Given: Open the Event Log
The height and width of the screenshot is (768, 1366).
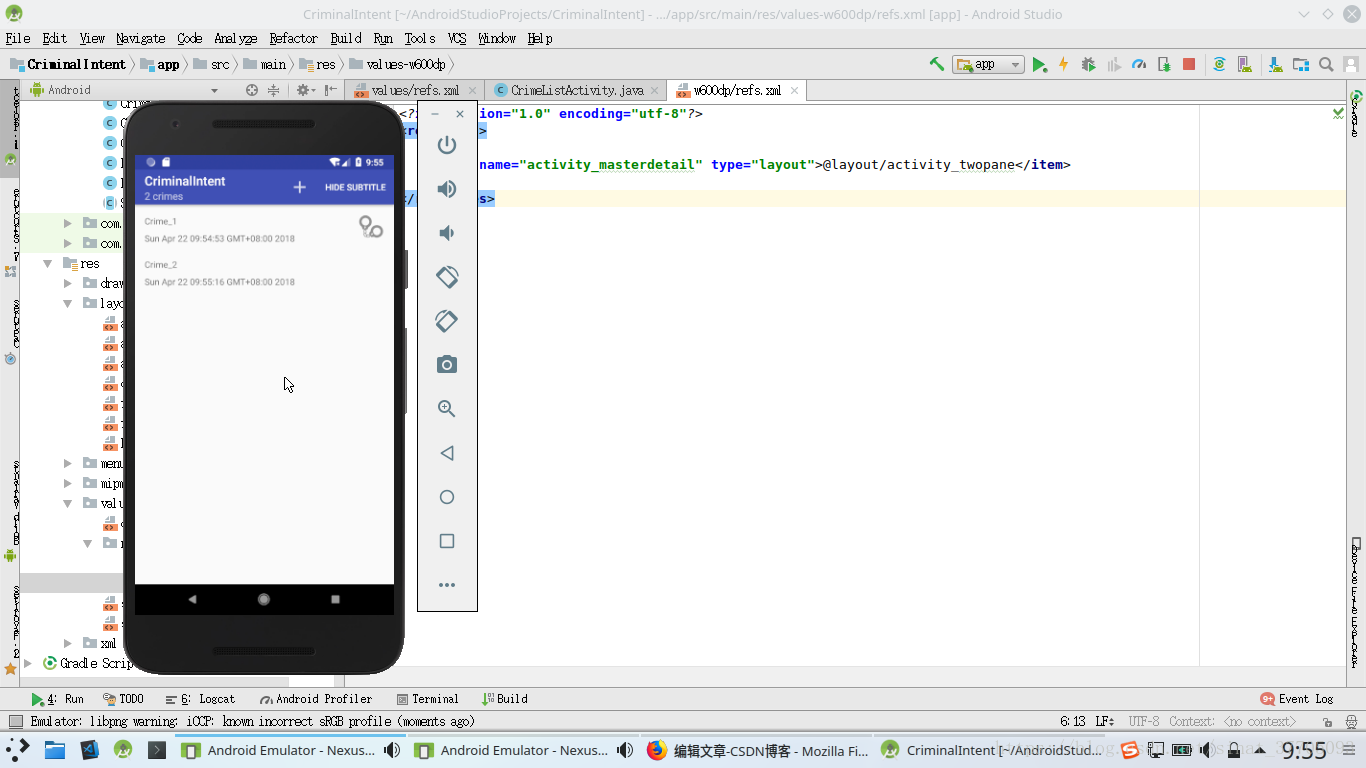Looking at the screenshot, I should point(1297,699).
